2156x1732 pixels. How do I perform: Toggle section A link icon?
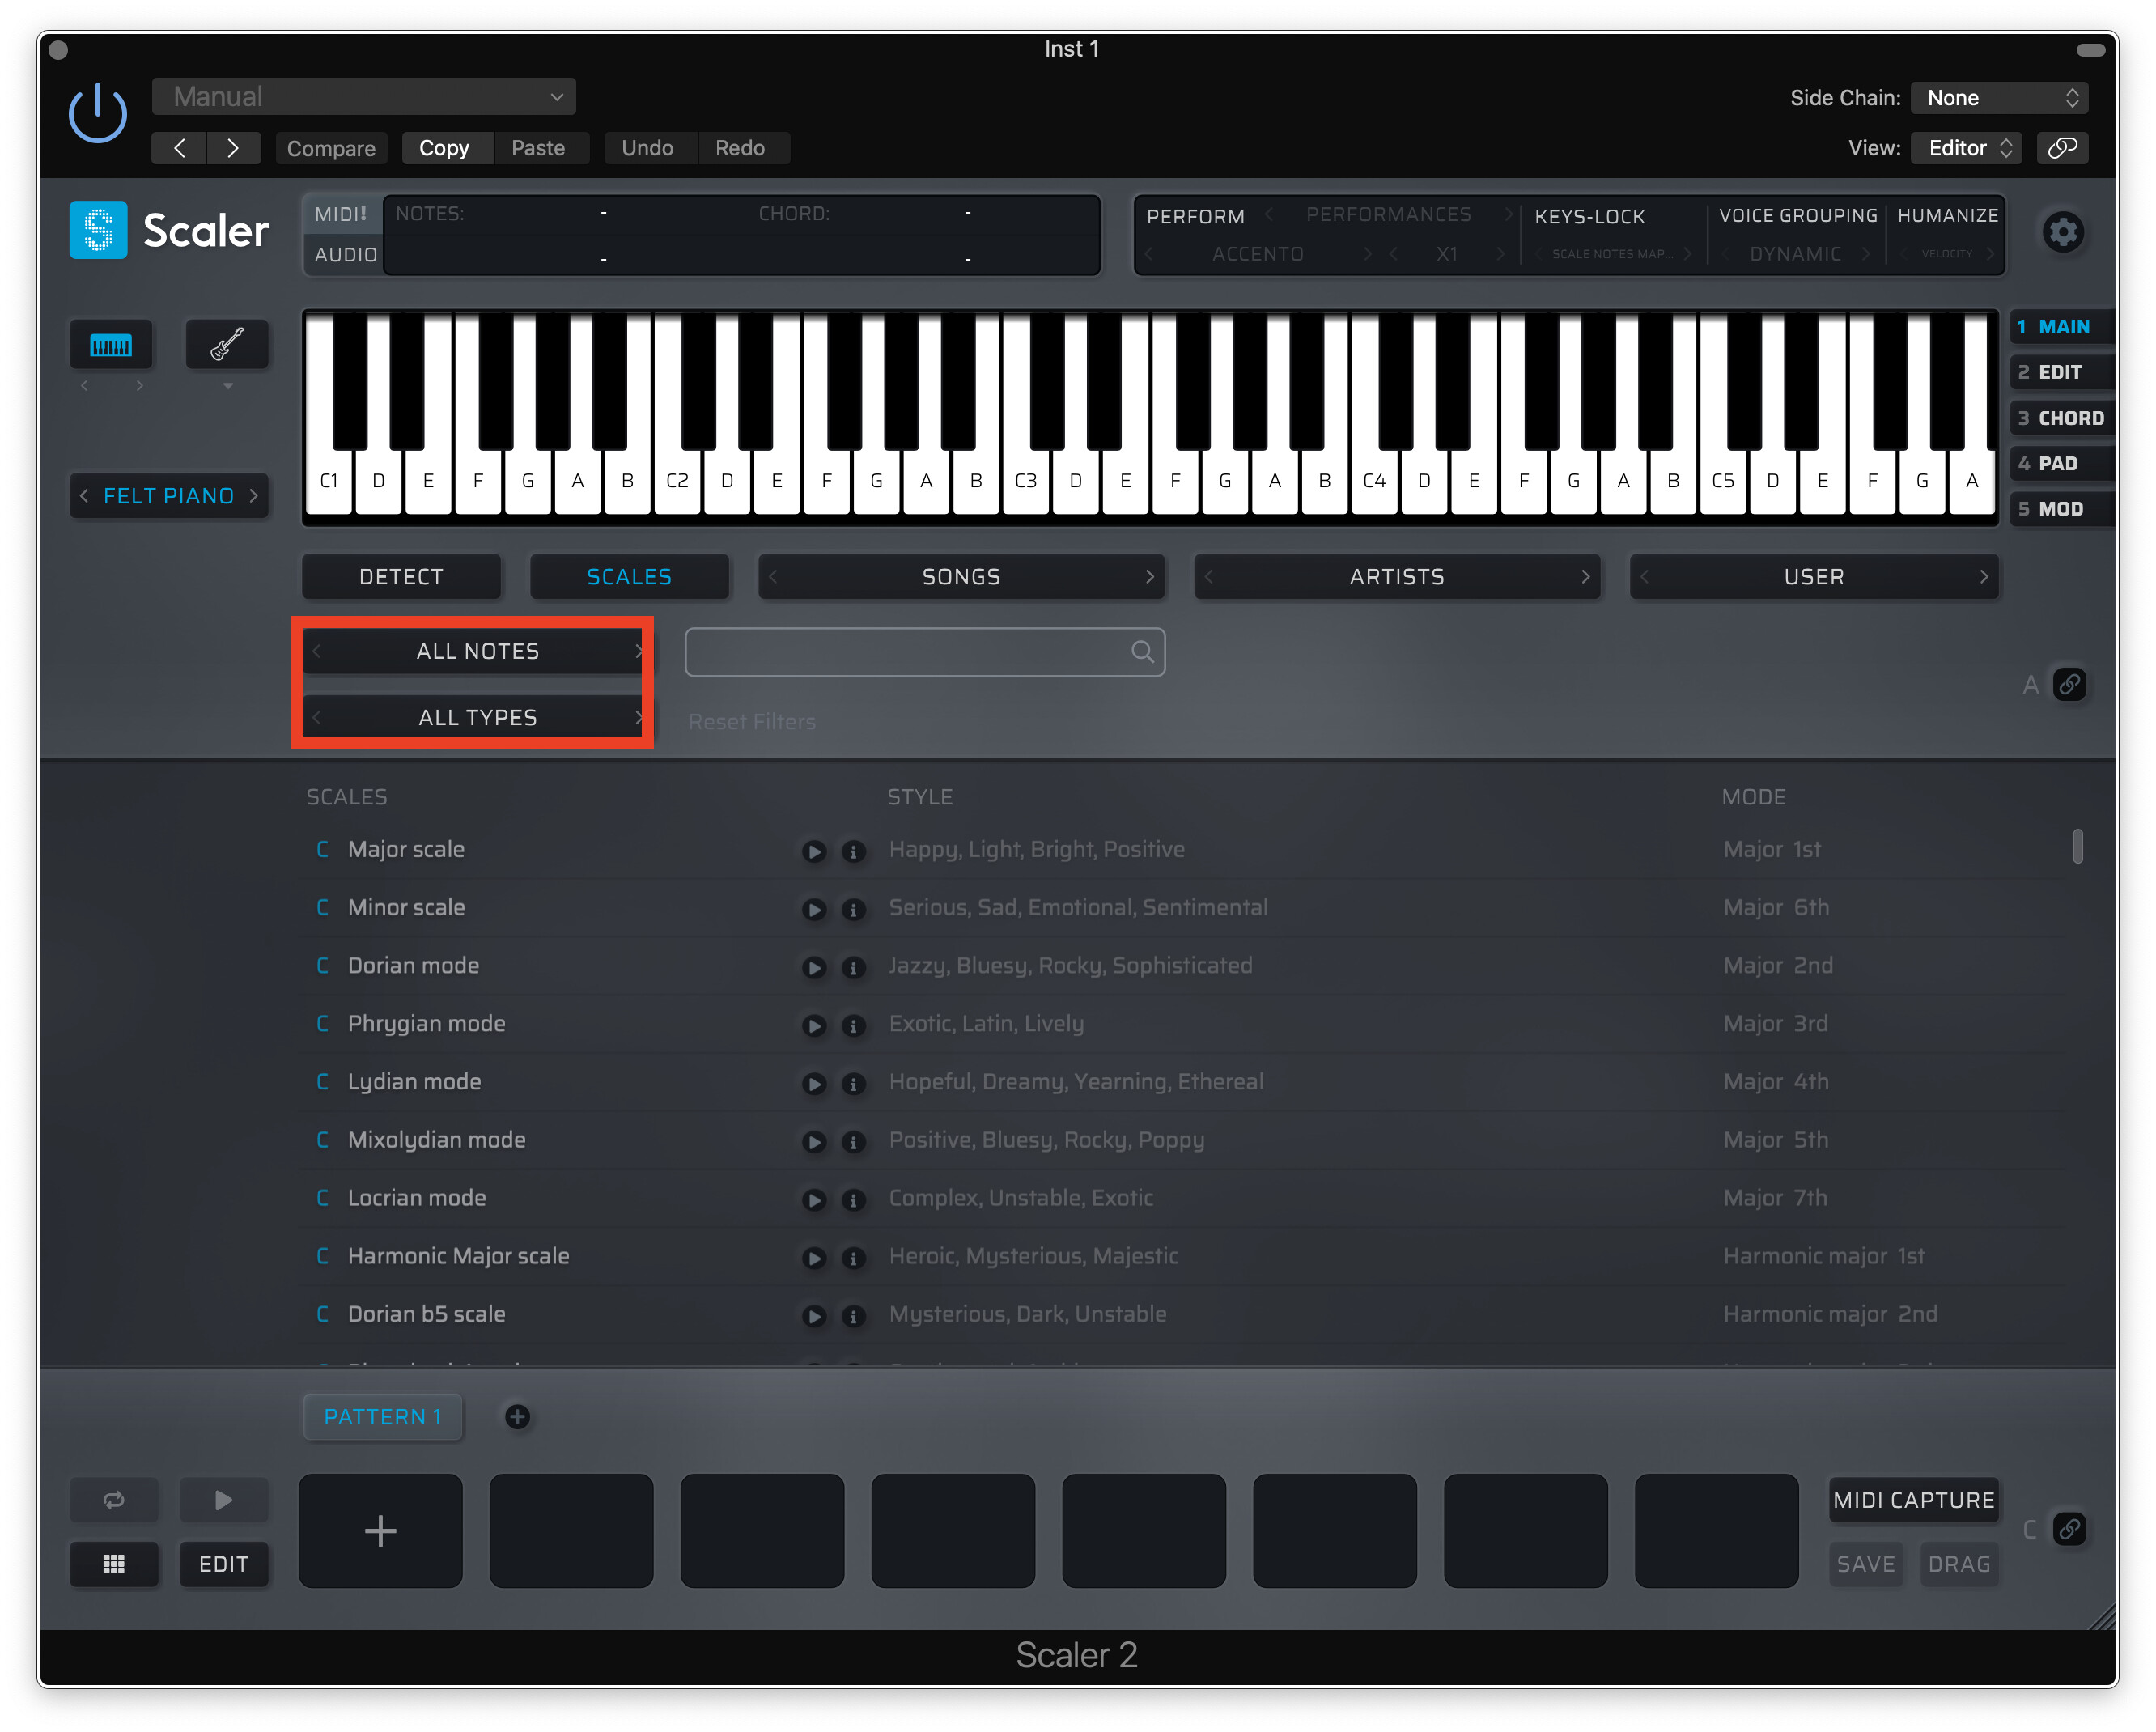tap(2069, 685)
